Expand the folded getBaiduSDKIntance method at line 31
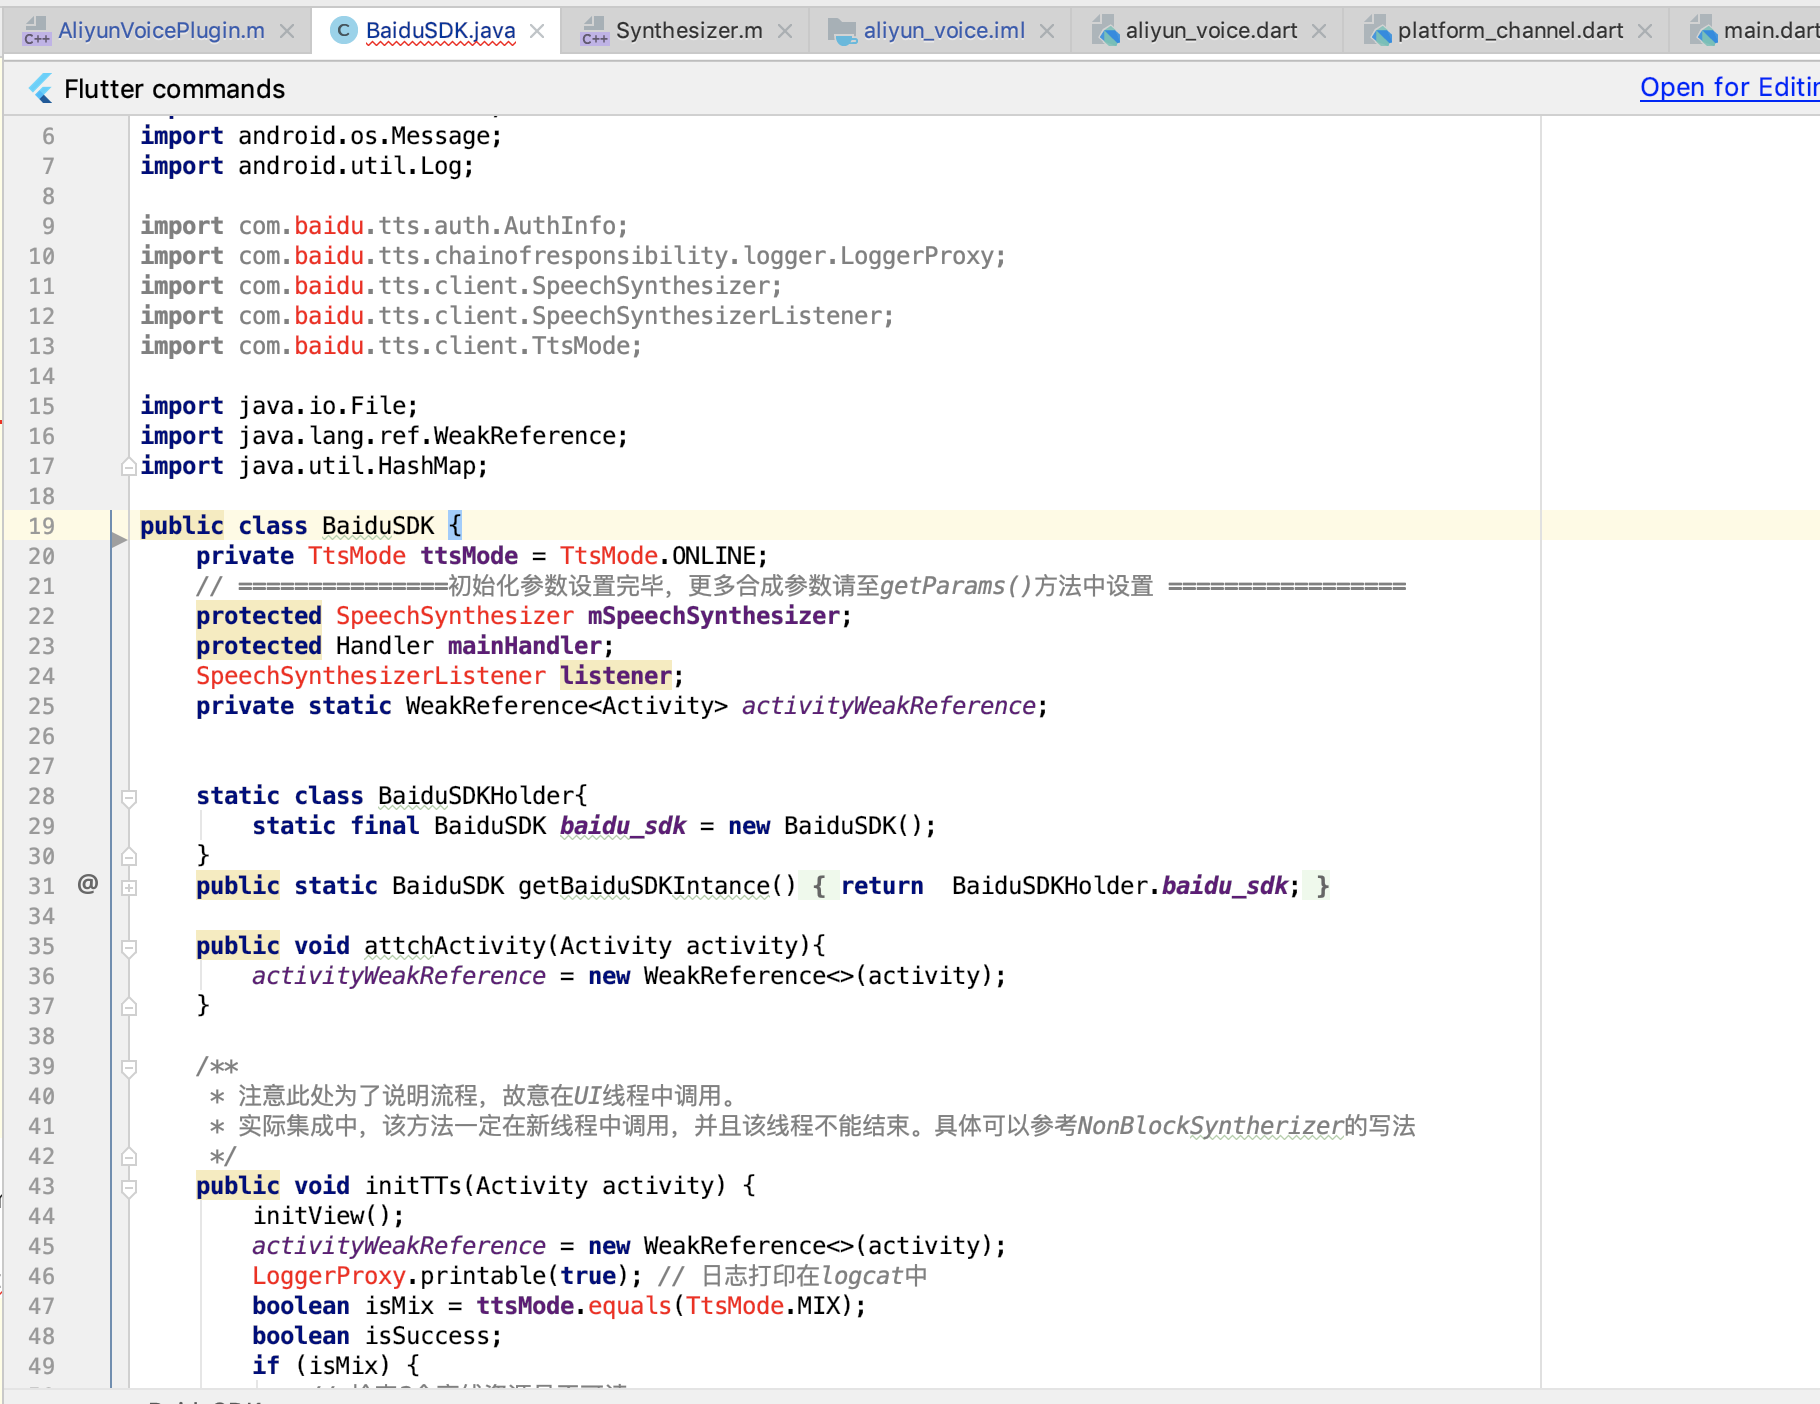 coord(129,887)
